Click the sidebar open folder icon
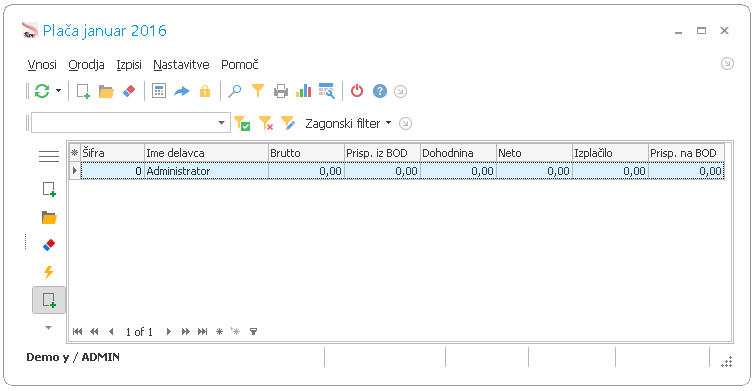This screenshot has height=391, width=752. tap(49, 217)
